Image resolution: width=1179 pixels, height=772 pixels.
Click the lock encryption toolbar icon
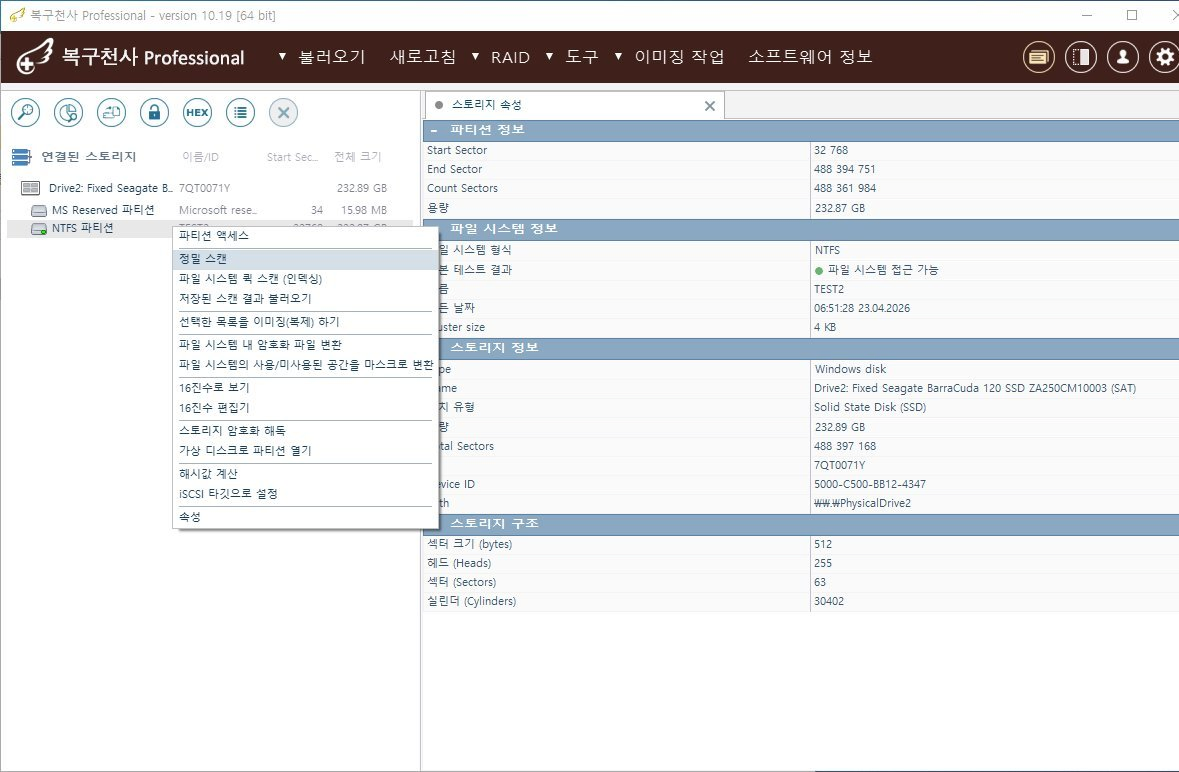coord(154,113)
